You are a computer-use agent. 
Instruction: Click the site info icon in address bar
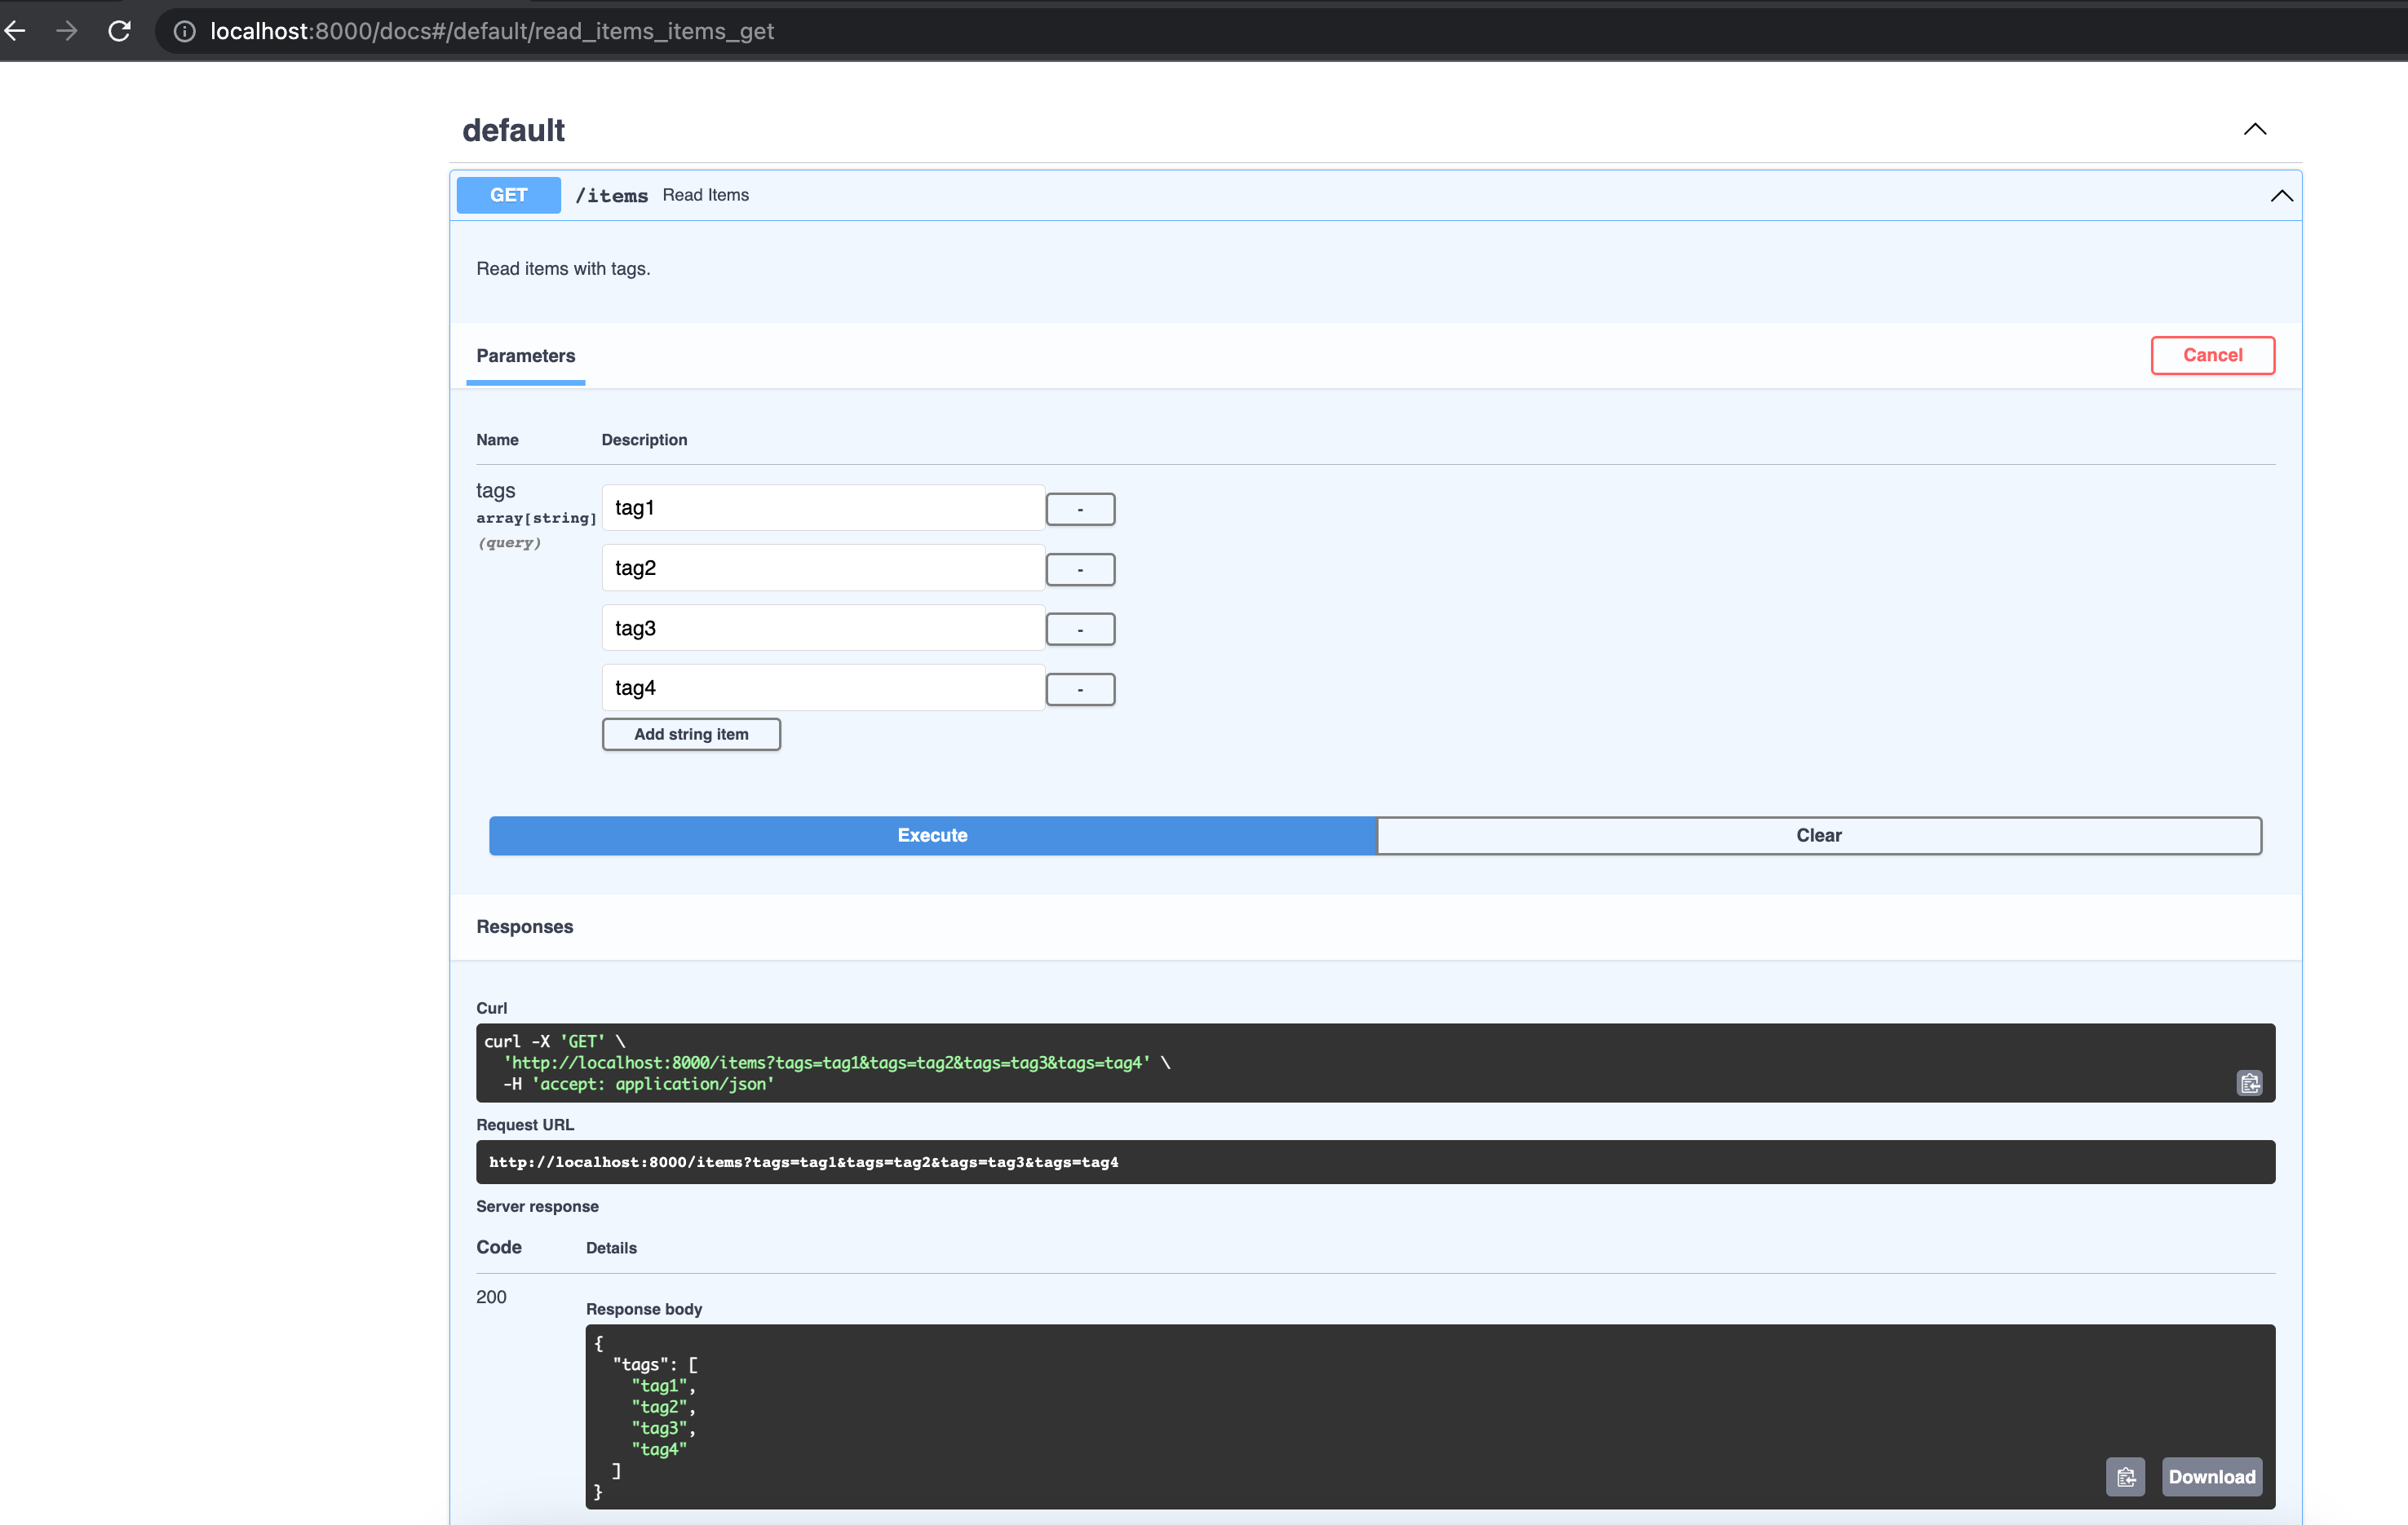coord(184,31)
